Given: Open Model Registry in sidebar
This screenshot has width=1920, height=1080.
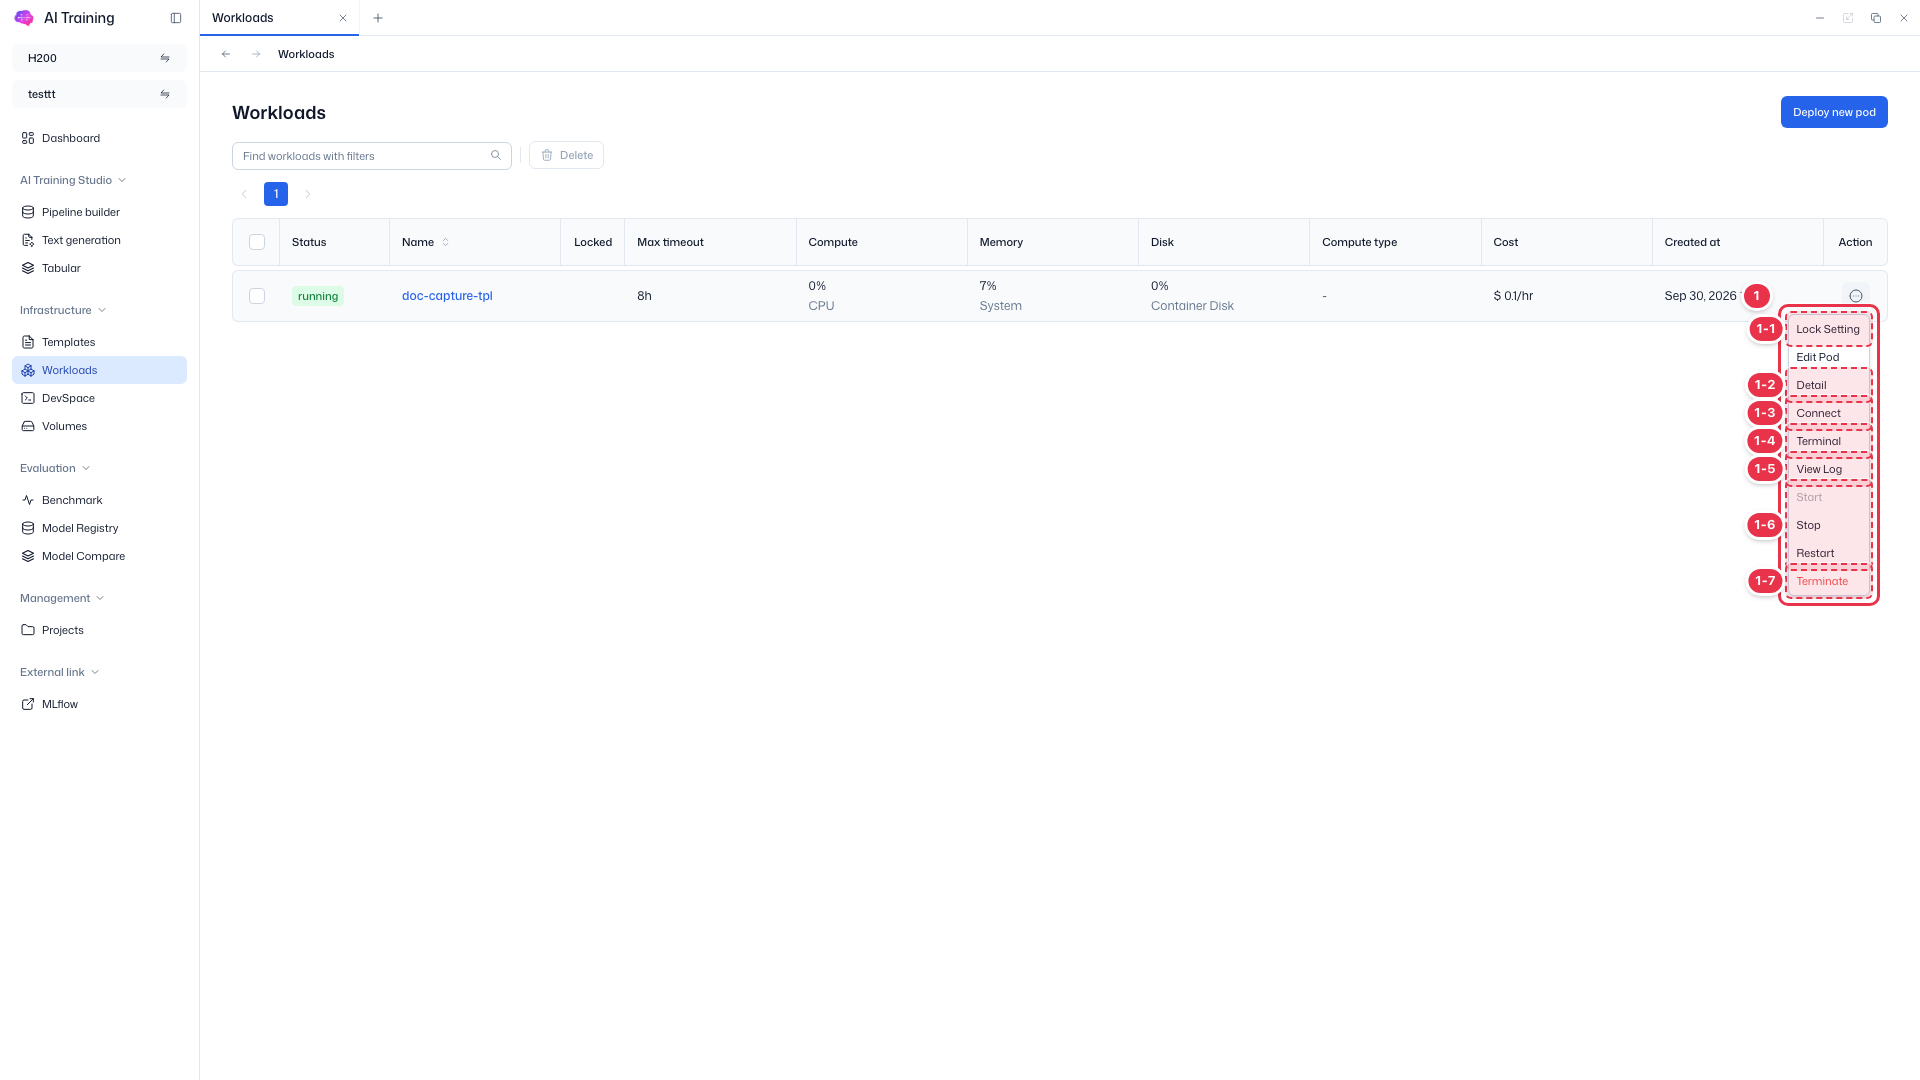Looking at the screenshot, I should (x=99, y=528).
